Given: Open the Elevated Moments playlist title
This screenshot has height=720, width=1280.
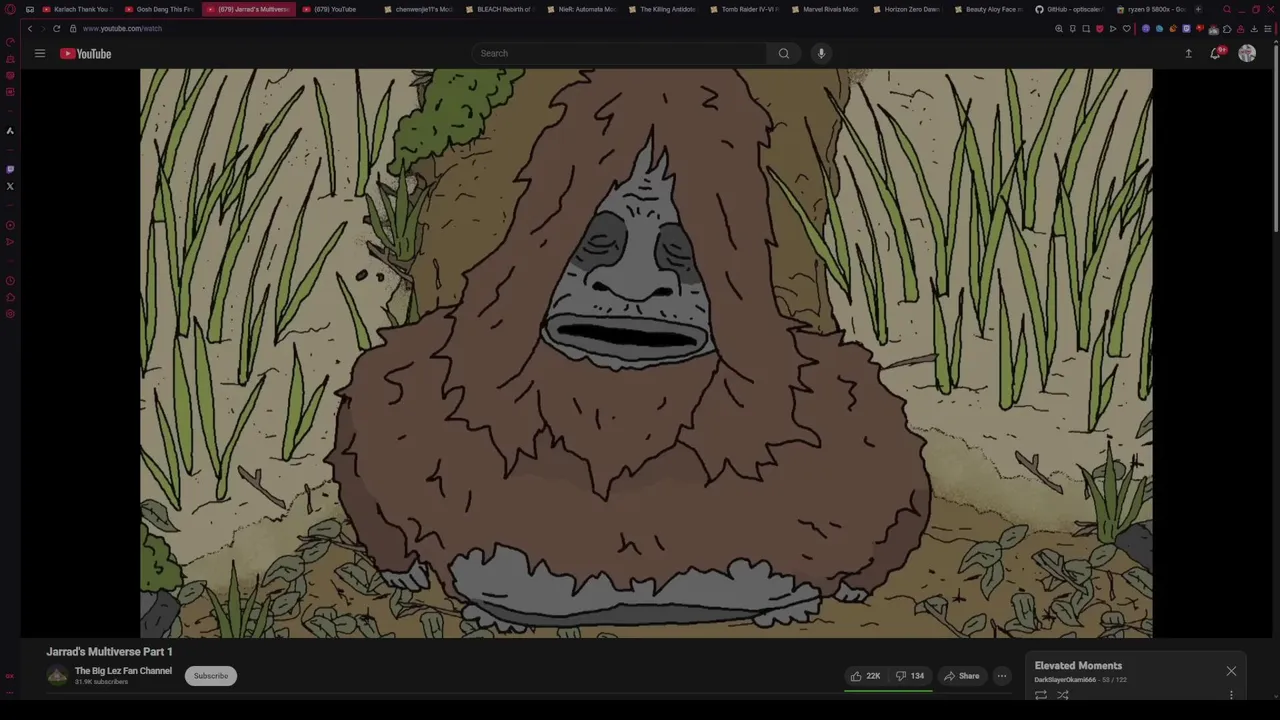Looking at the screenshot, I should coord(1078,666).
